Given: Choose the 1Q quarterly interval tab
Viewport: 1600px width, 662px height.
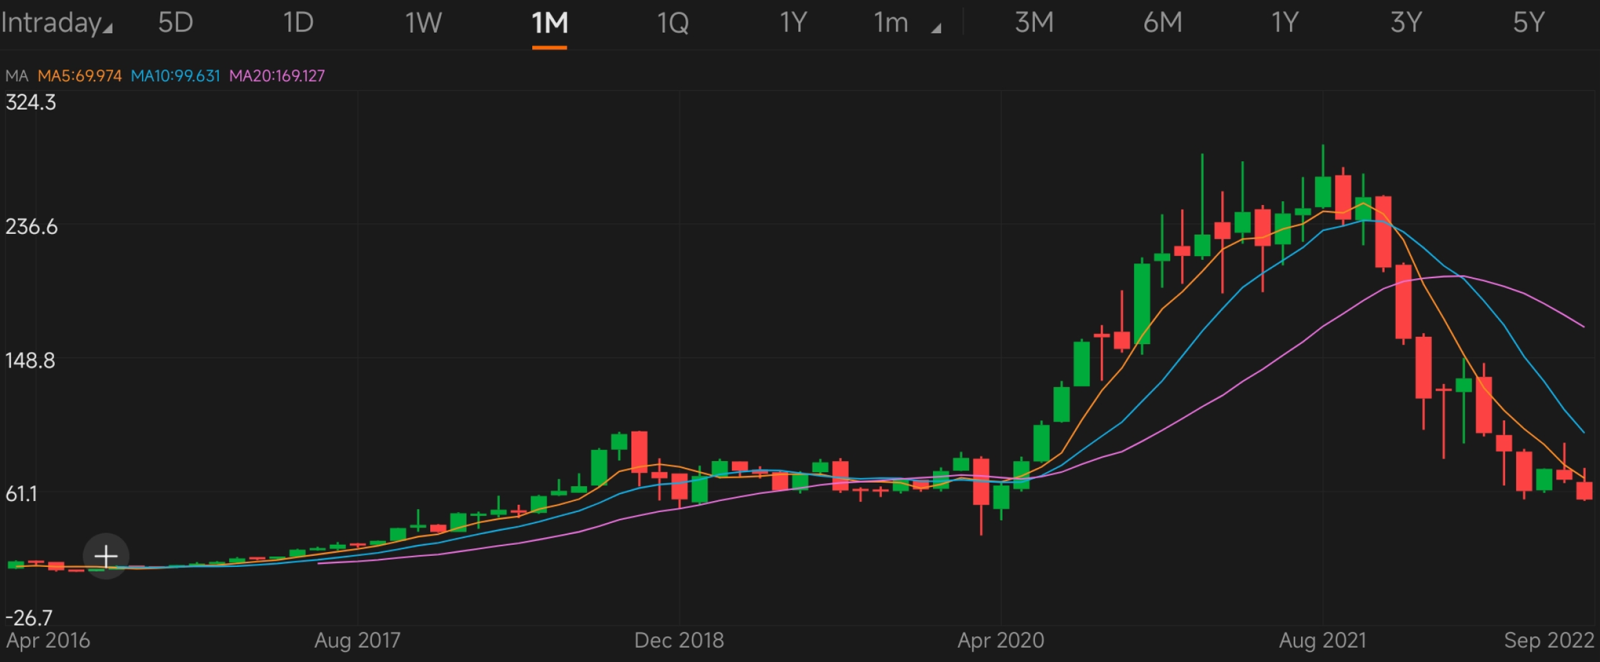Looking at the screenshot, I should coord(673,23).
